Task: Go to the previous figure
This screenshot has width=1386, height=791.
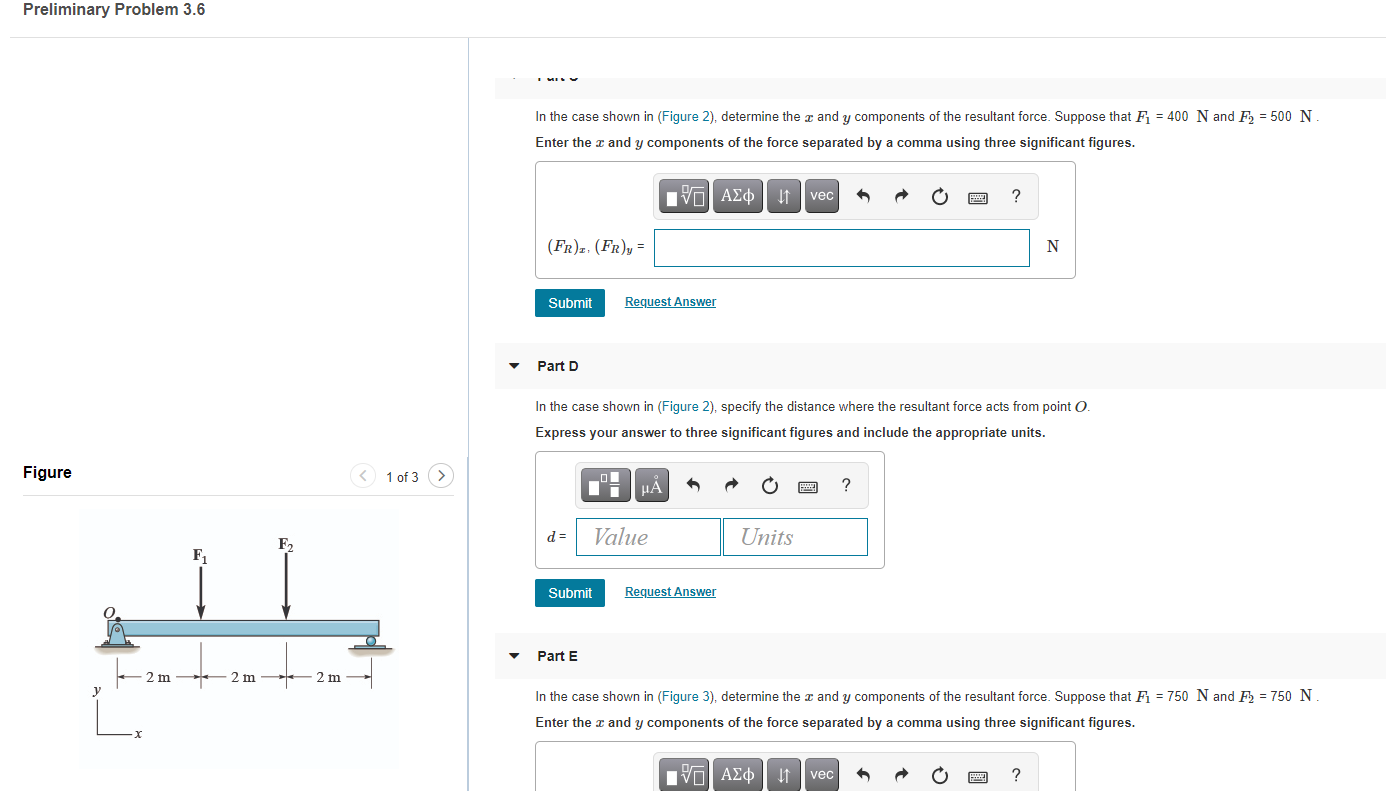Action: 364,476
